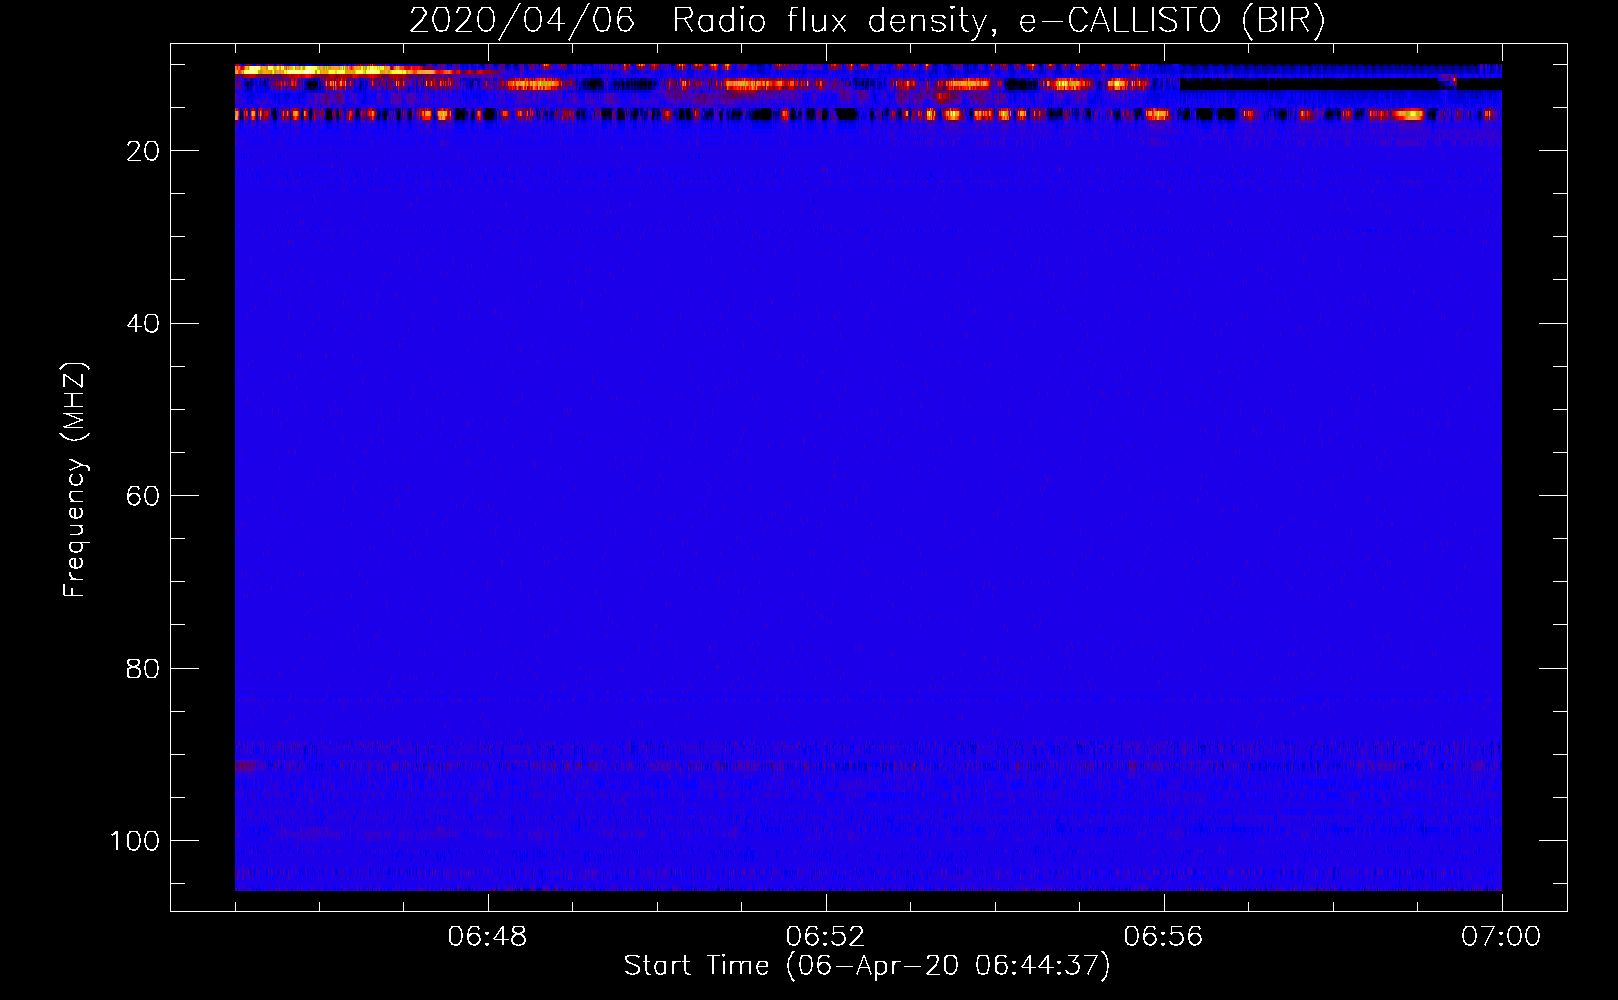The image size is (1618, 1000).
Task: Click the 40 frequency tick label
Action: pyautogui.click(x=143, y=324)
